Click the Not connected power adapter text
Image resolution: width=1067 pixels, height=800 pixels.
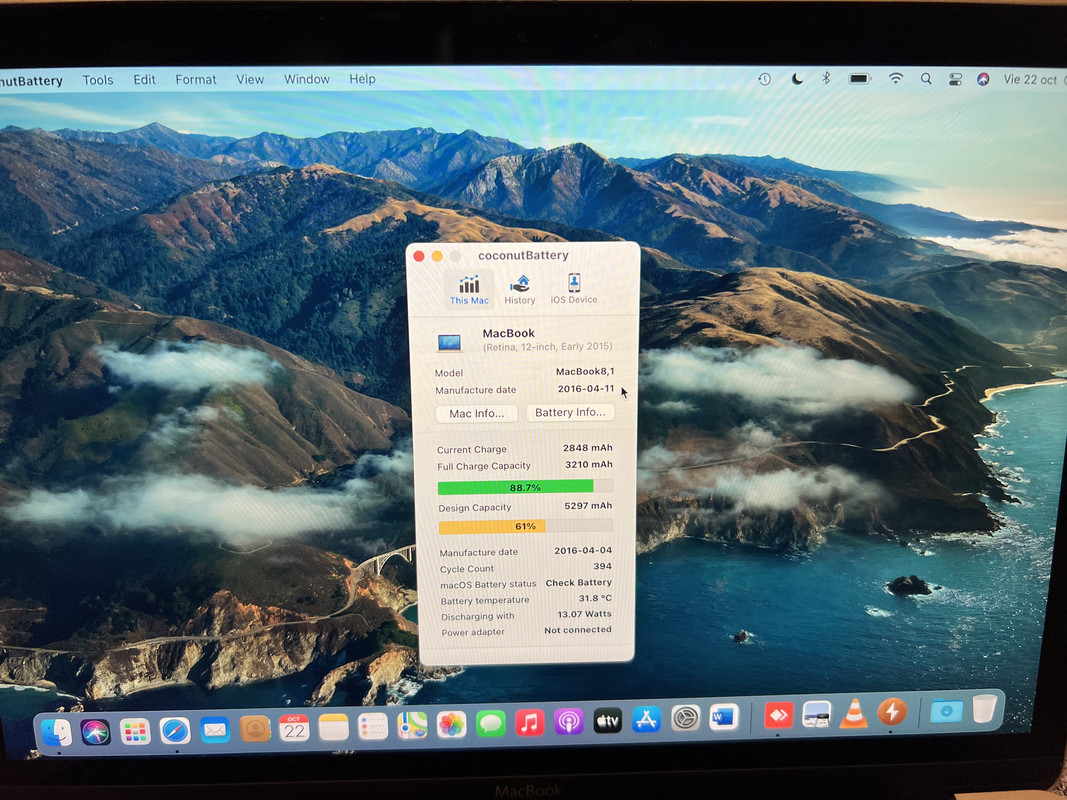(577, 630)
